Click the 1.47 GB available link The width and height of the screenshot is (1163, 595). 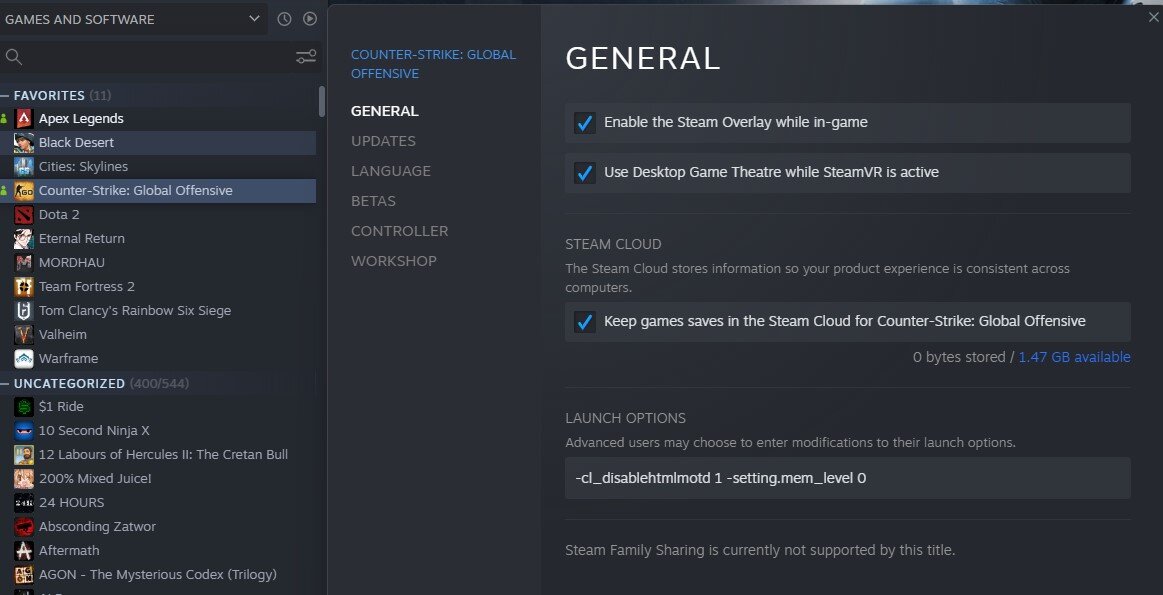pos(1074,357)
